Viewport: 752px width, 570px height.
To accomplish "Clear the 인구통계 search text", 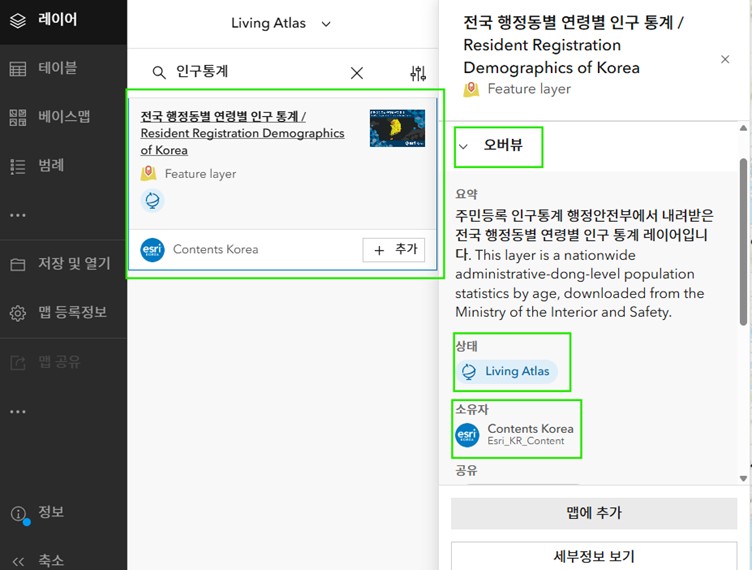I will point(357,73).
